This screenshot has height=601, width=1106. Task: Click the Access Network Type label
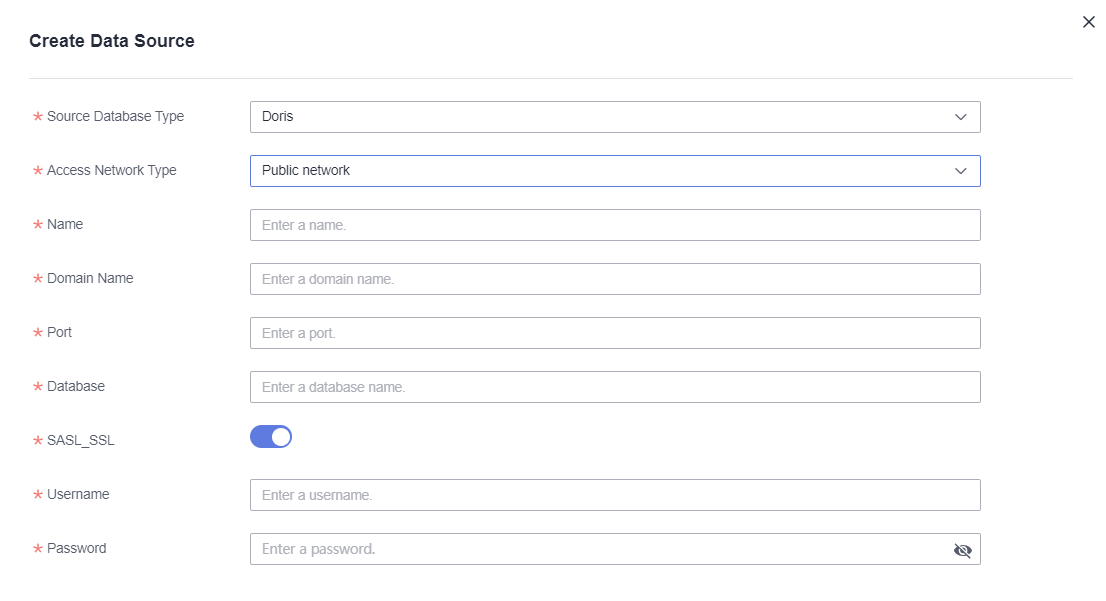pos(111,170)
